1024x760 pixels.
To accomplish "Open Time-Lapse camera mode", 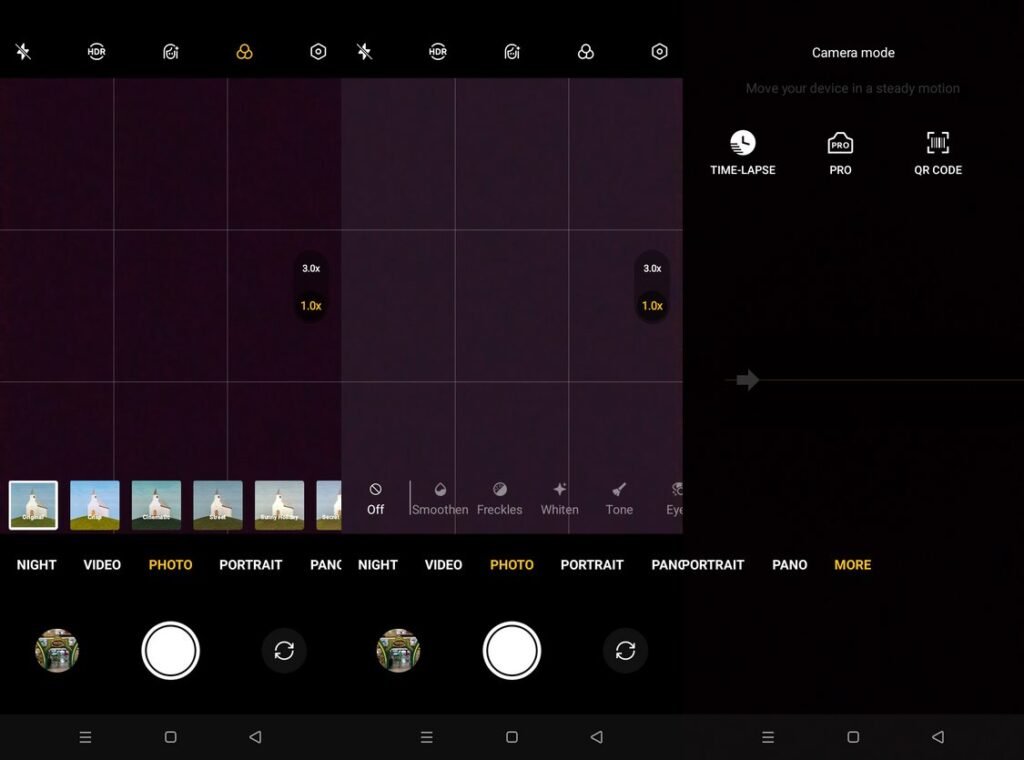I will coord(743,153).
